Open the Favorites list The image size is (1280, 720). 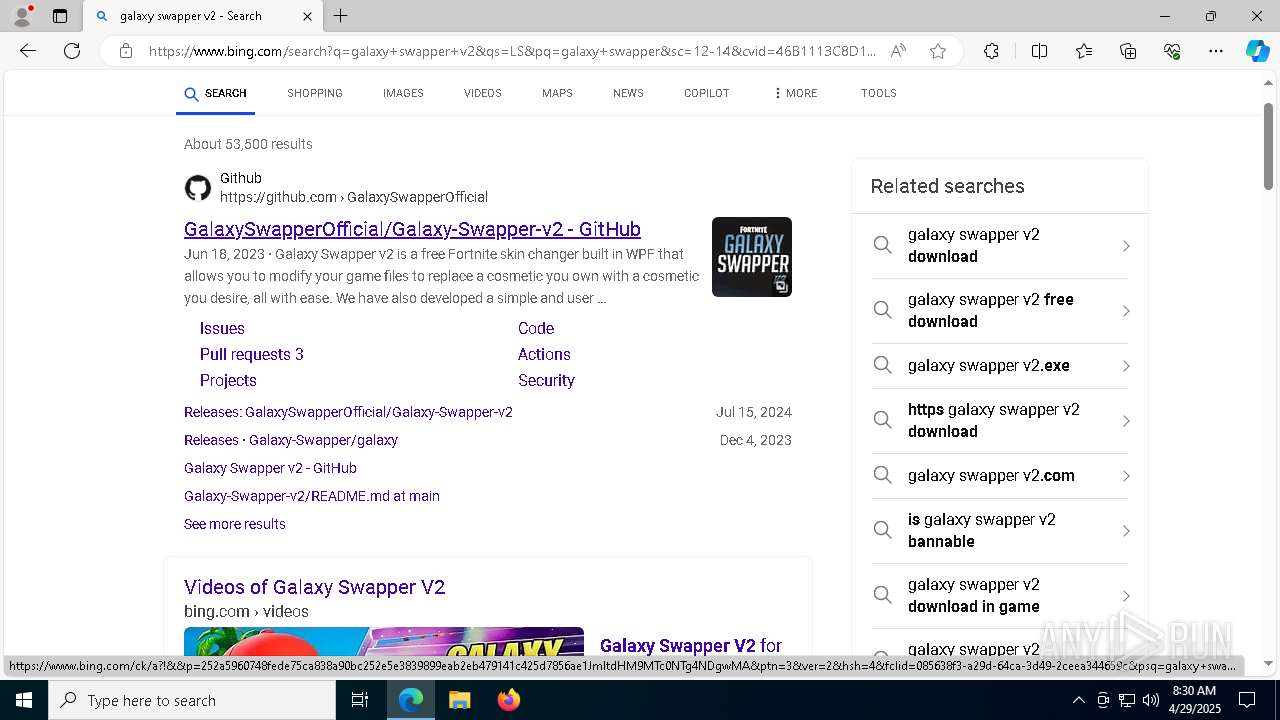(x=1084, y=51)
